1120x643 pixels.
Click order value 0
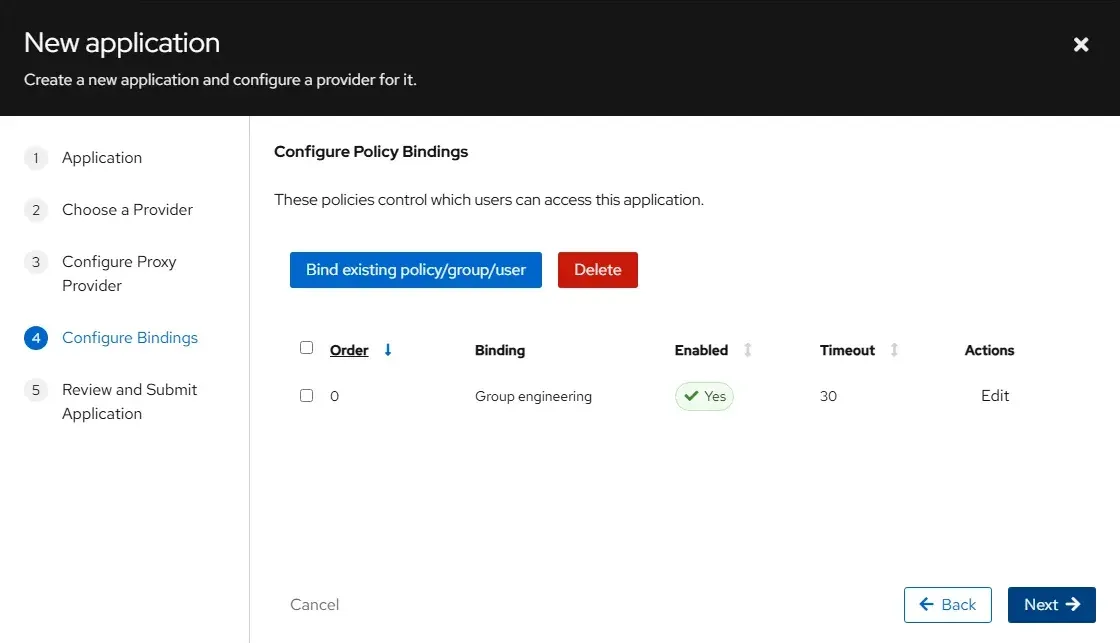(x=334, y=397)
